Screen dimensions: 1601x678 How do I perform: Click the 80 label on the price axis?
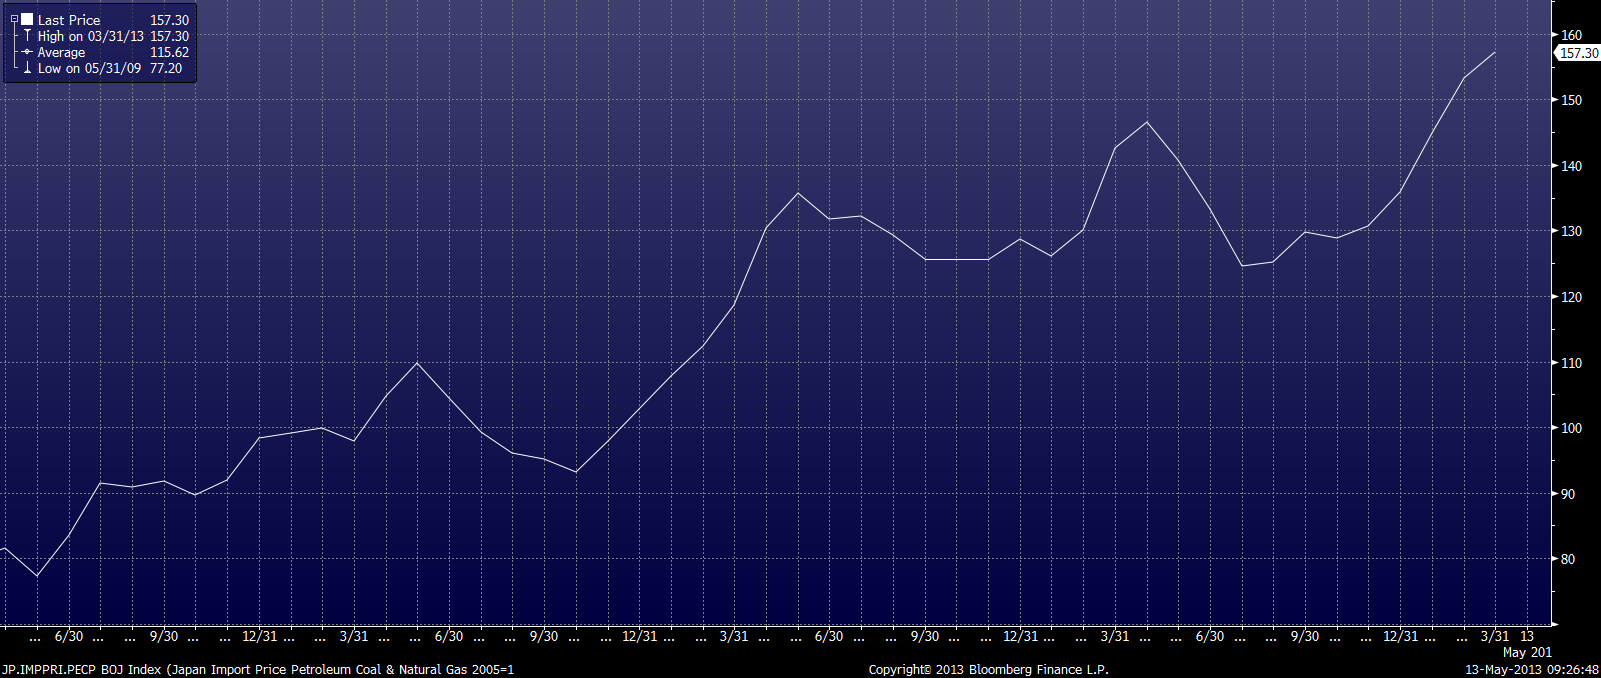coord(1568,559)
